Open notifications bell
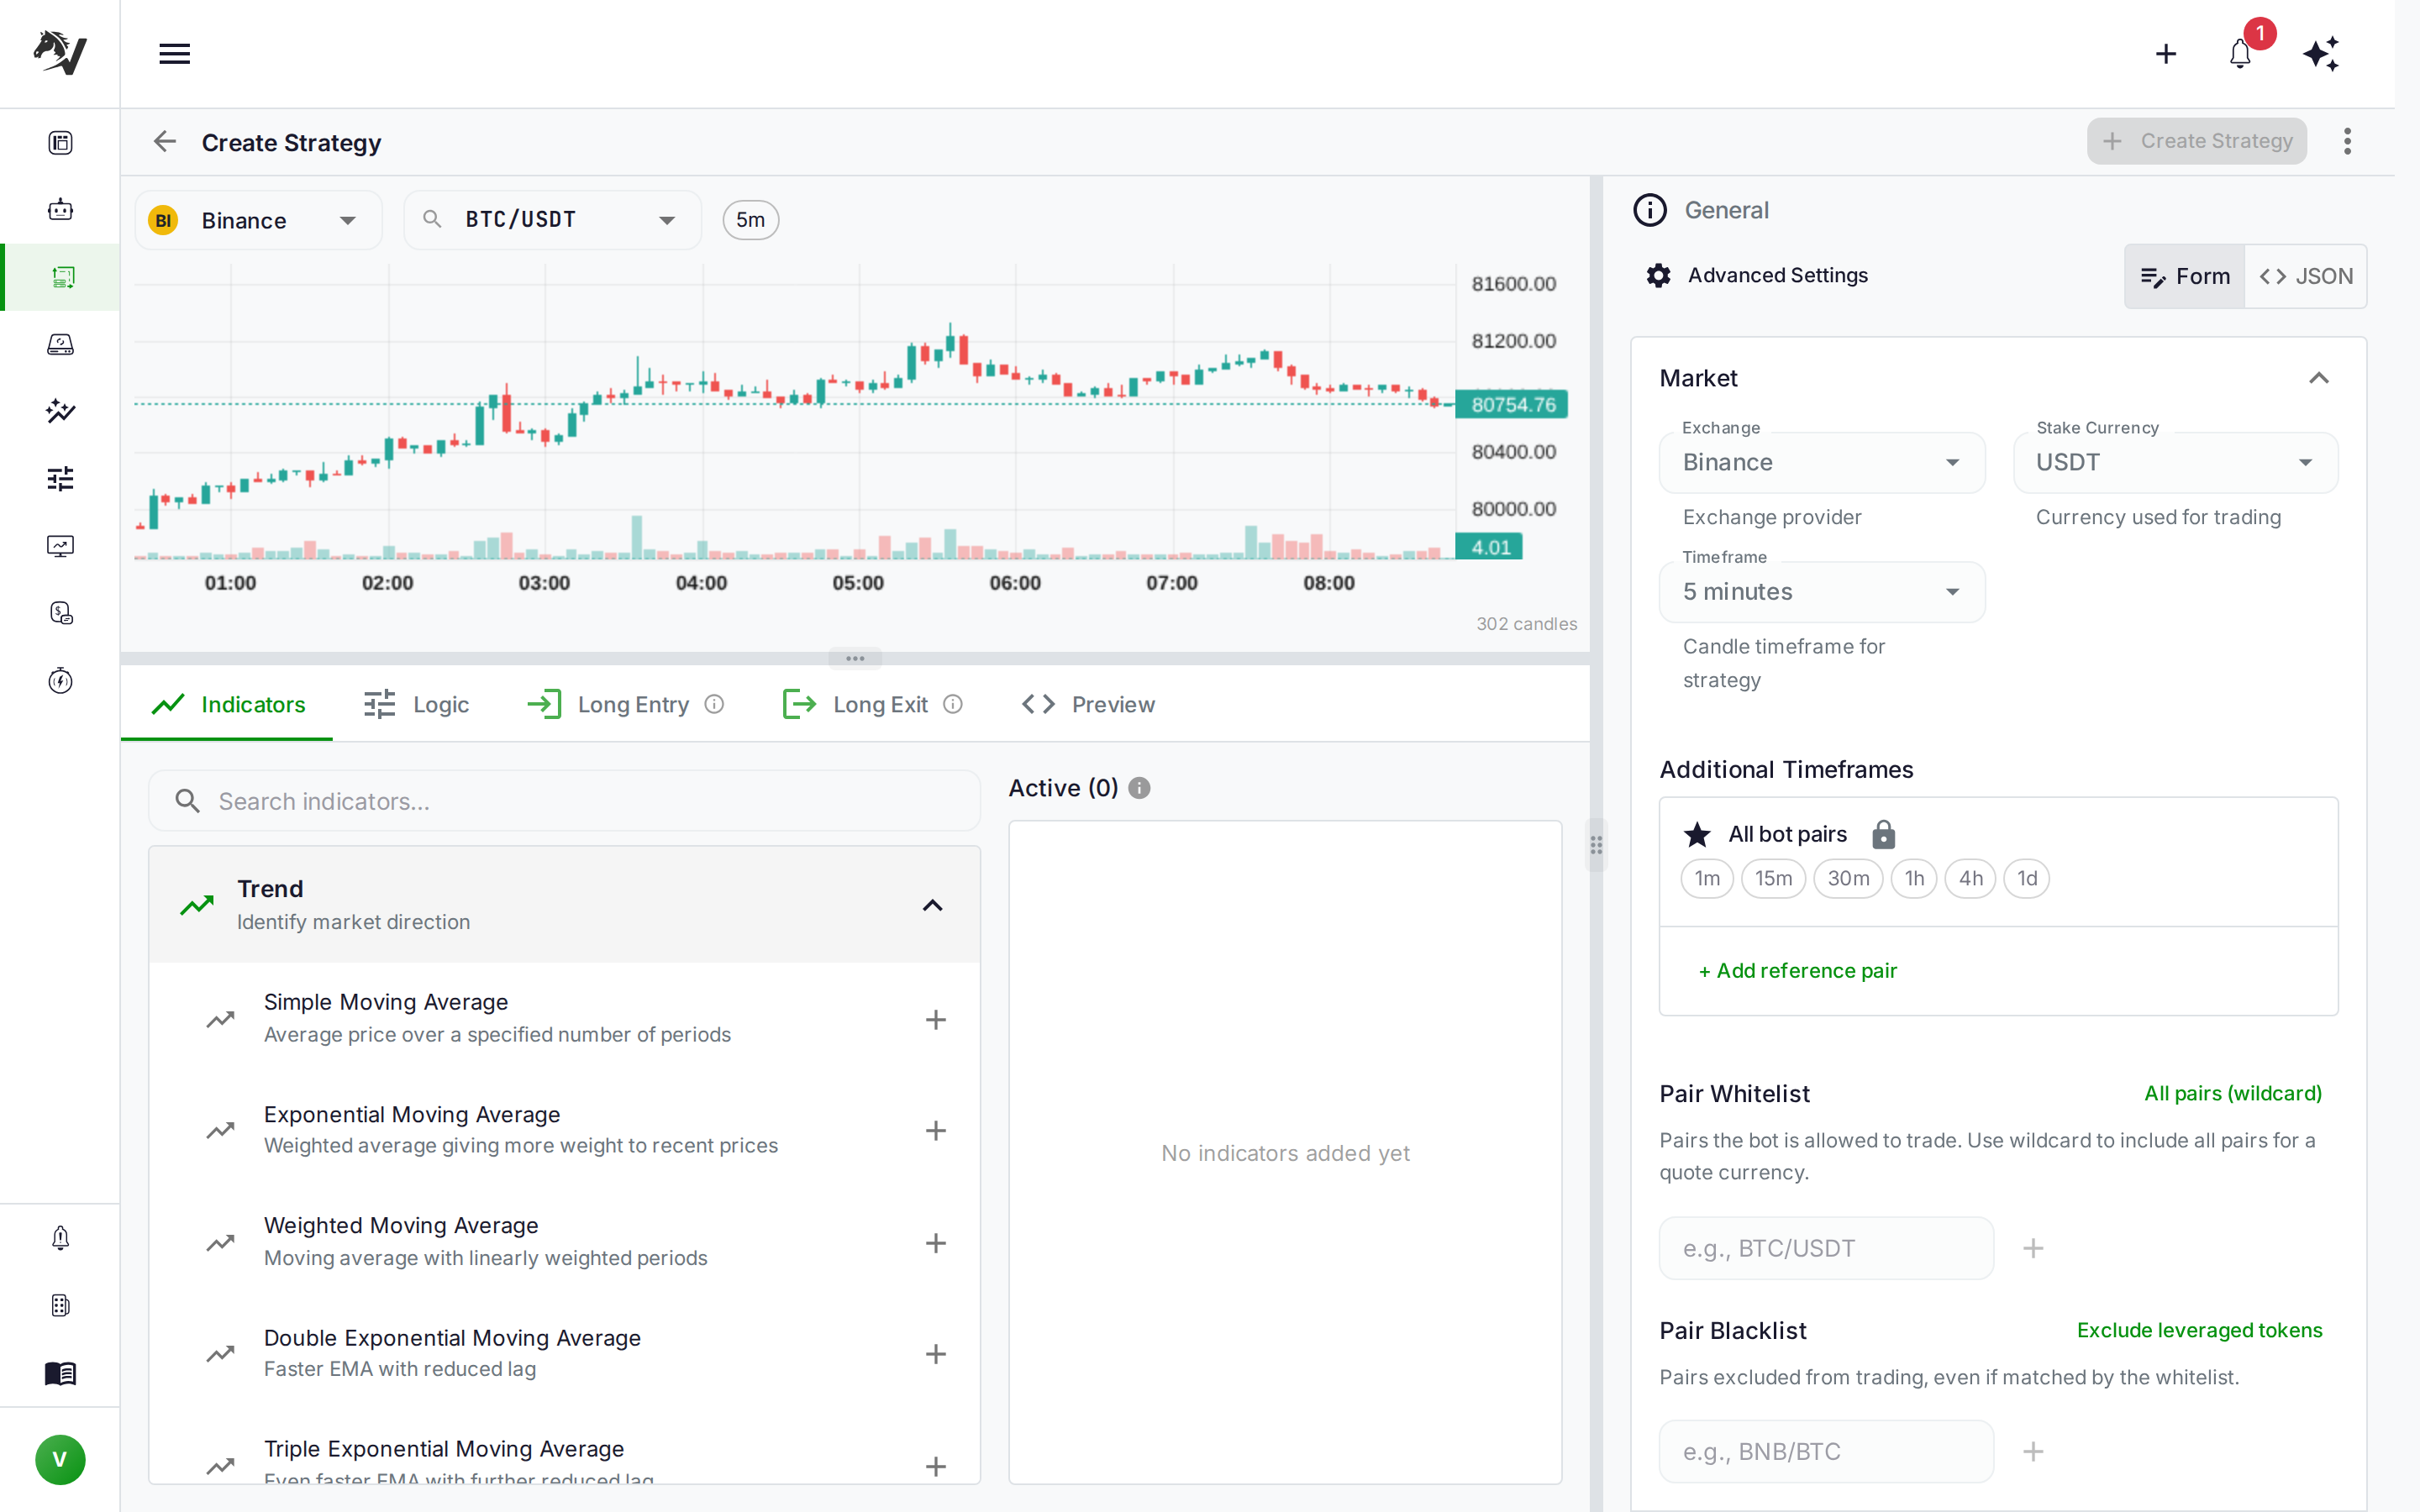Screen dimensions: 2420x1512 [x=2240, y=54]
